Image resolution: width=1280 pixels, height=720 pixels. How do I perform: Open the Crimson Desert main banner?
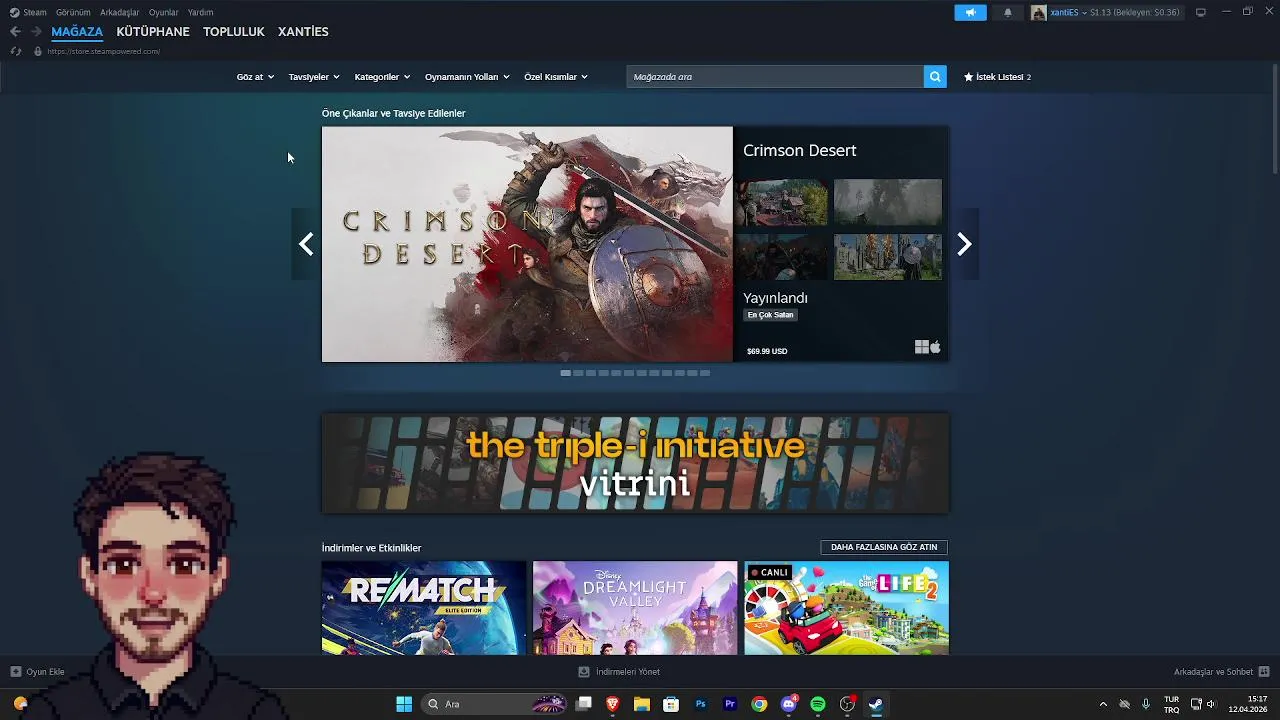(527, 244)
